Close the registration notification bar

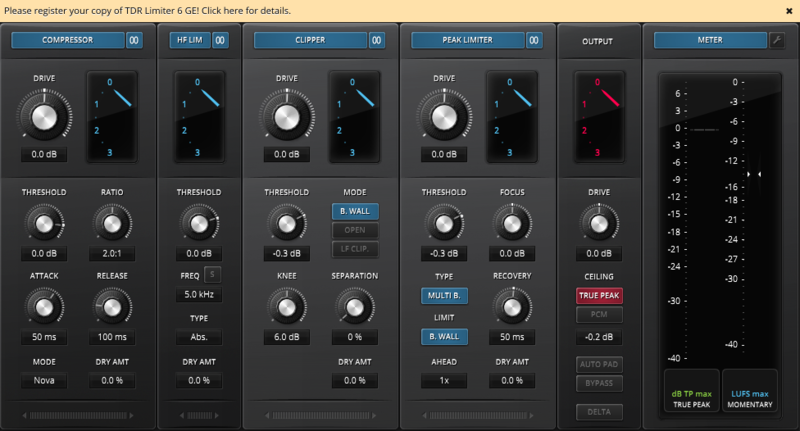[x=789, y=10]
